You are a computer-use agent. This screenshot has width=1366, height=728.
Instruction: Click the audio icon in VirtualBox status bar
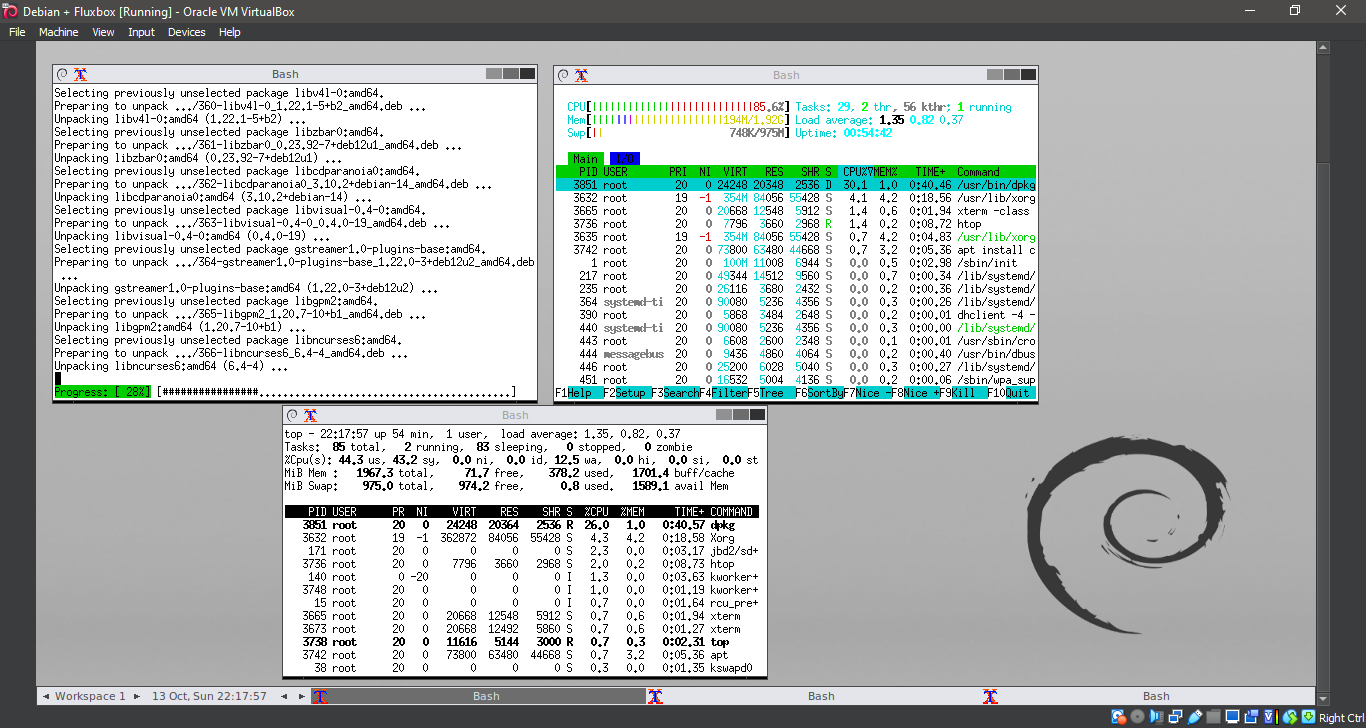(1156, 716)
